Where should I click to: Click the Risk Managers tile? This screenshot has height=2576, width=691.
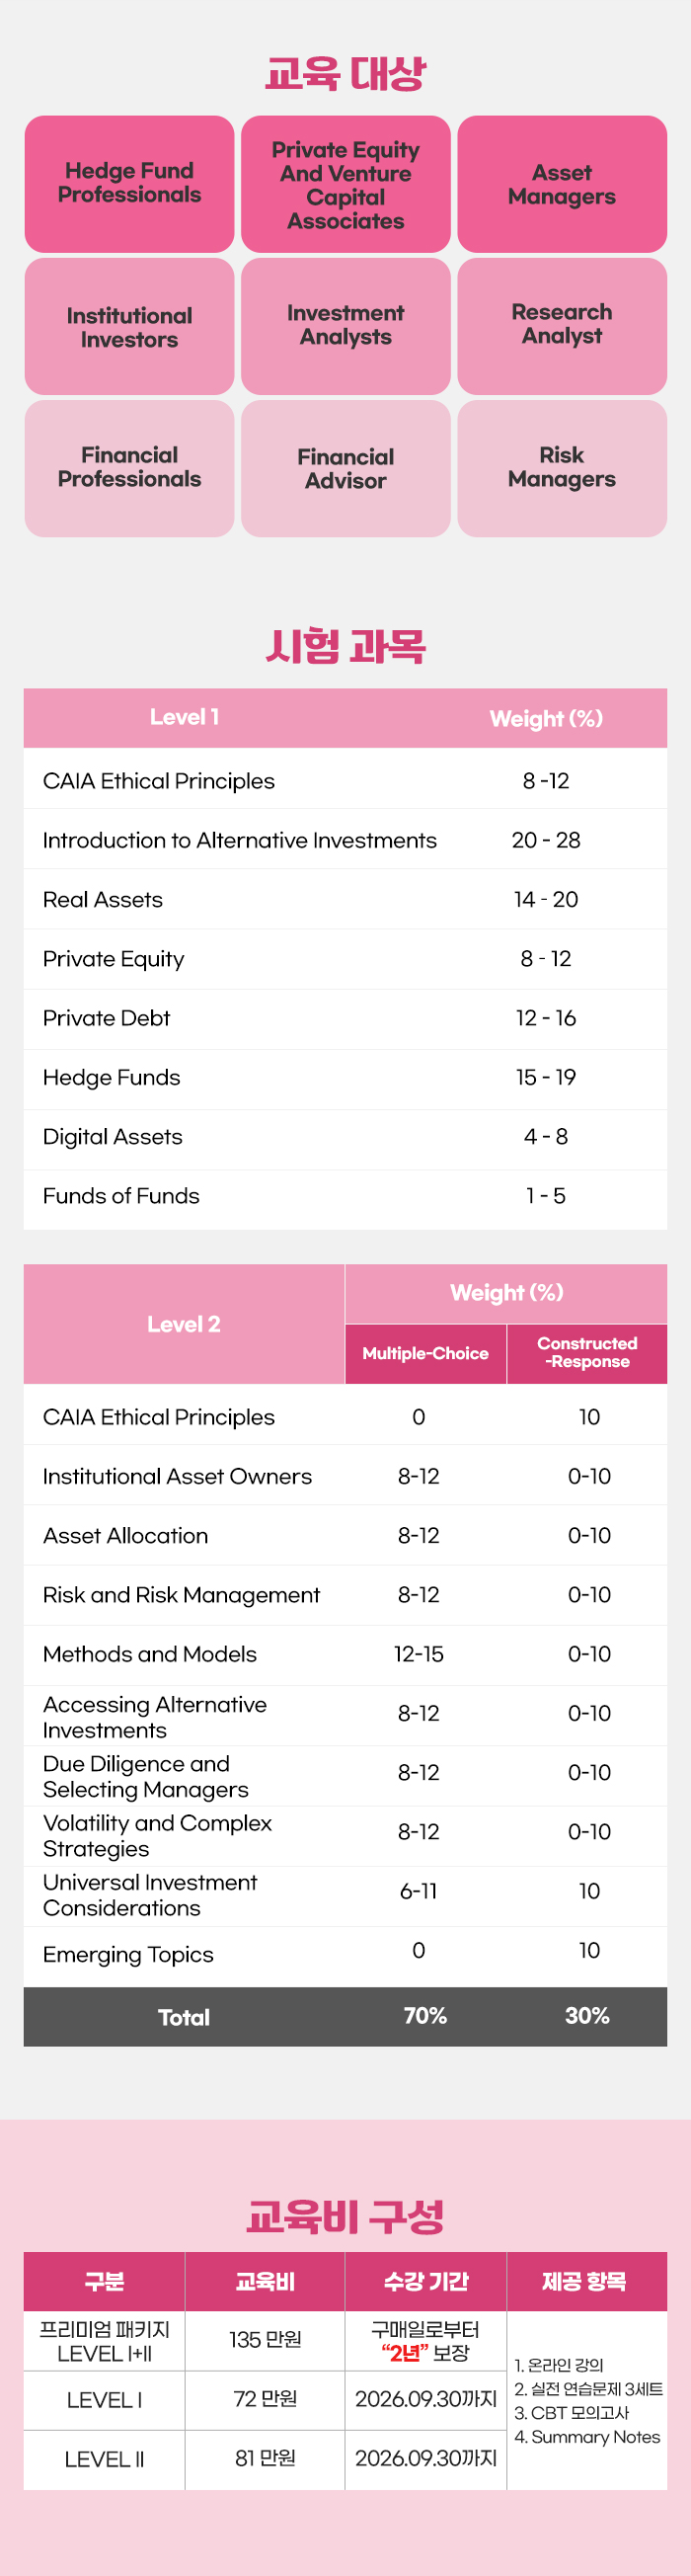[562, 469]
